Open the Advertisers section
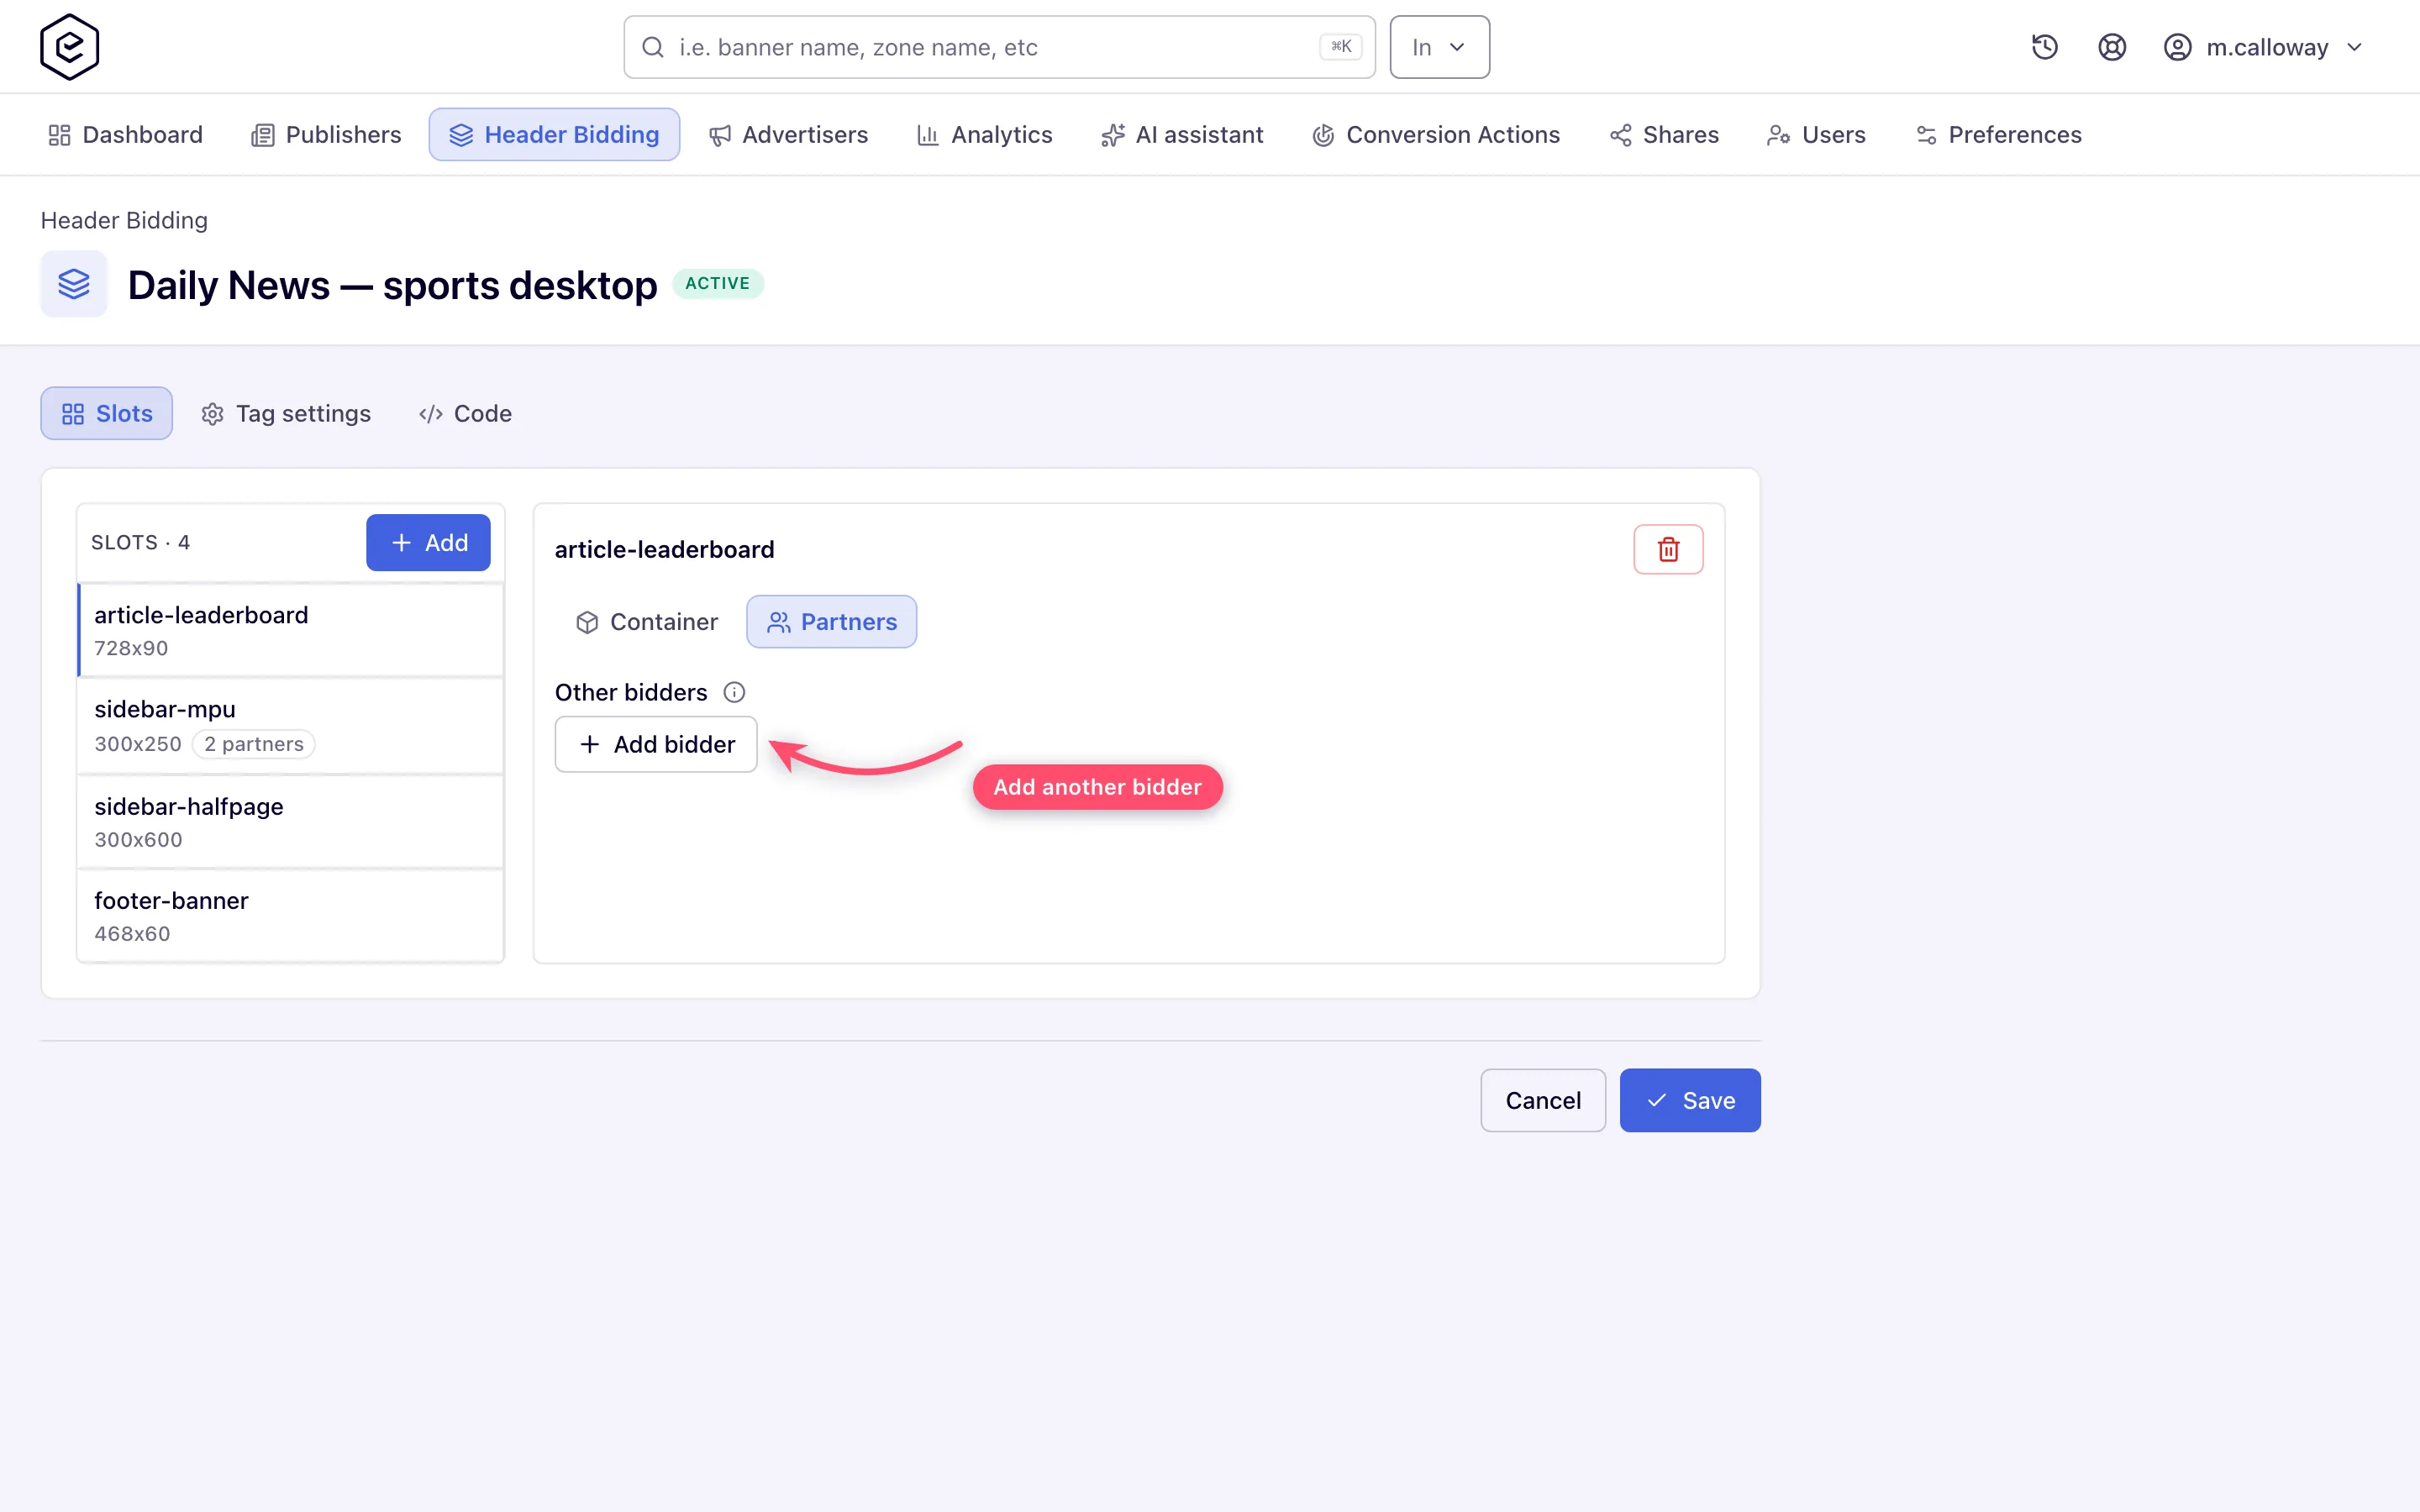This screenshot has width=2420, height=1512. pyautogui.click(x=788, y=135)
